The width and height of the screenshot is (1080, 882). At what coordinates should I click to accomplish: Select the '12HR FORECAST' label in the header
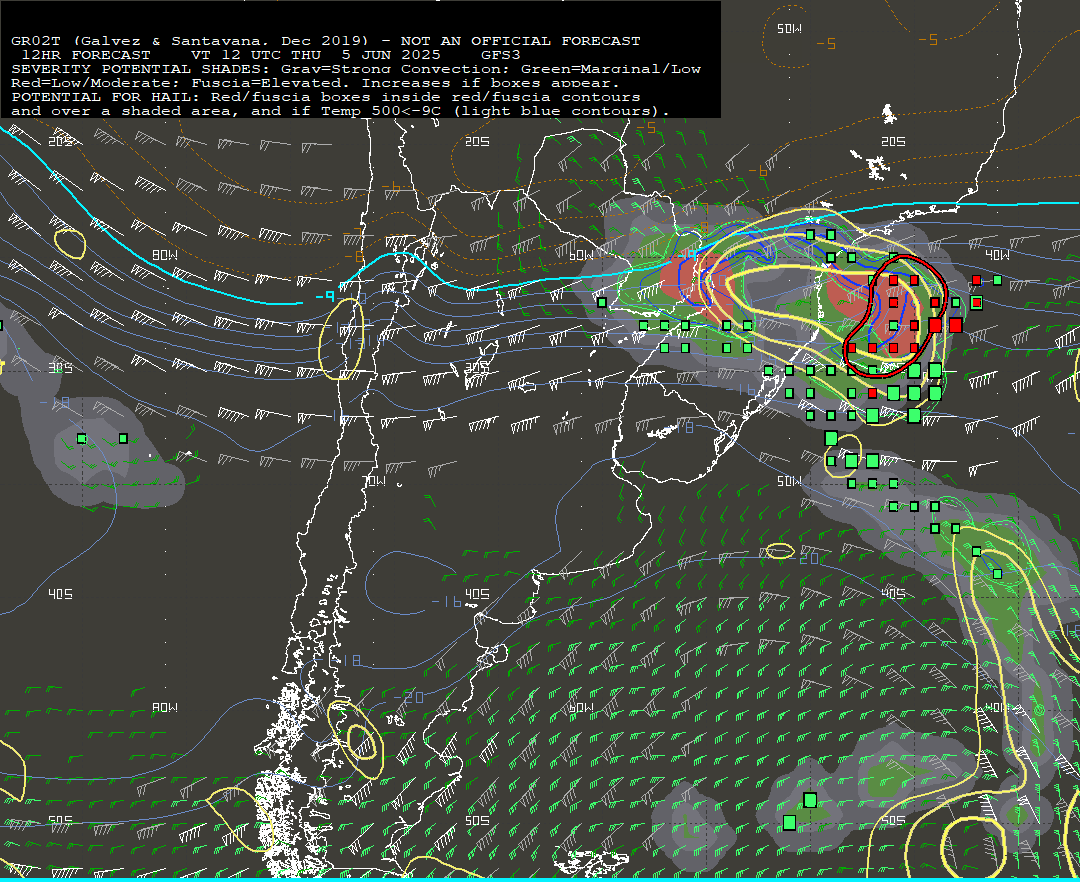pos(86,55)
